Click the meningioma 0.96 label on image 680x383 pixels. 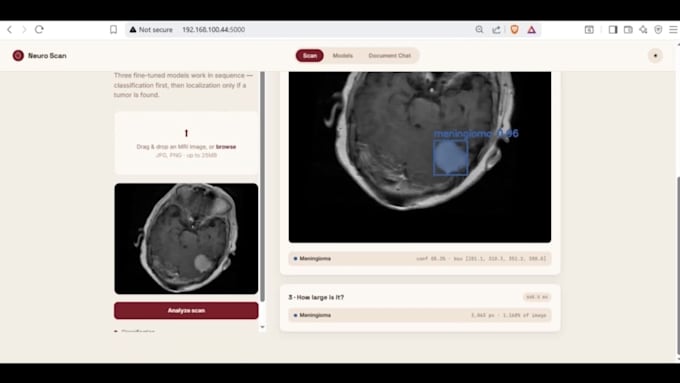coord(476,134)
